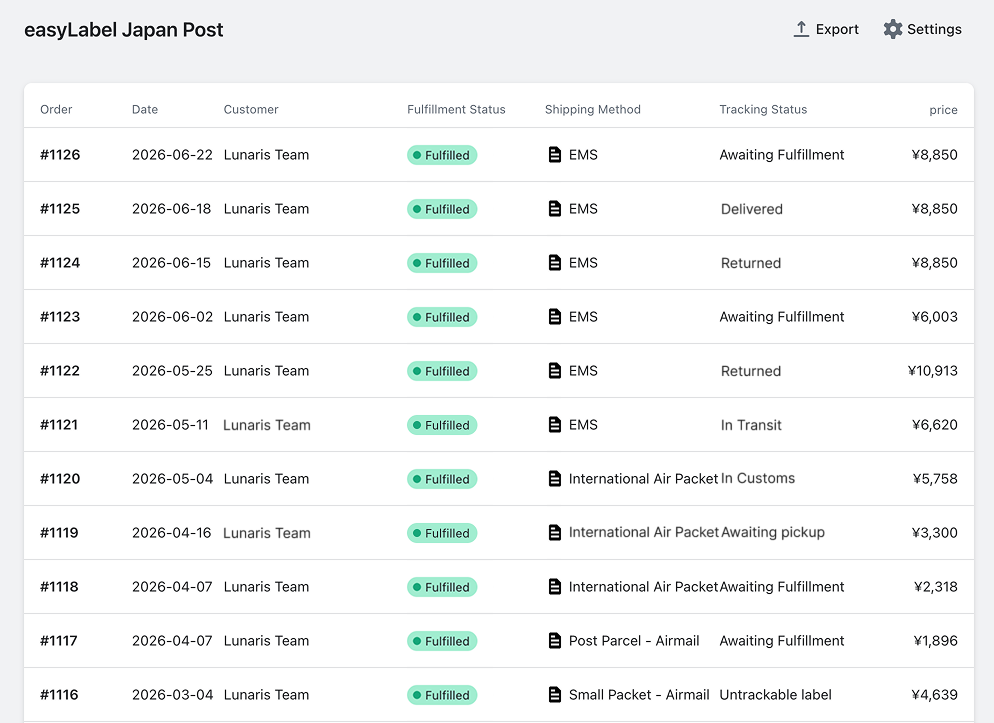994x723 pixels.
Task: Click the Fulfillment Status column header
Action: click(x=456, y=109)
